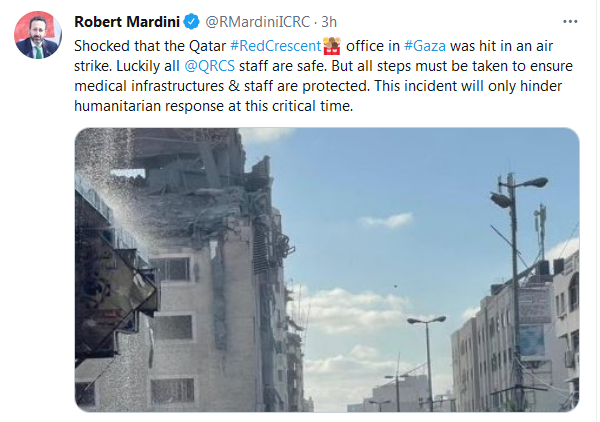Follow the #RedCrescent hashtag
600x422 pixels.
tap(276, 46)
